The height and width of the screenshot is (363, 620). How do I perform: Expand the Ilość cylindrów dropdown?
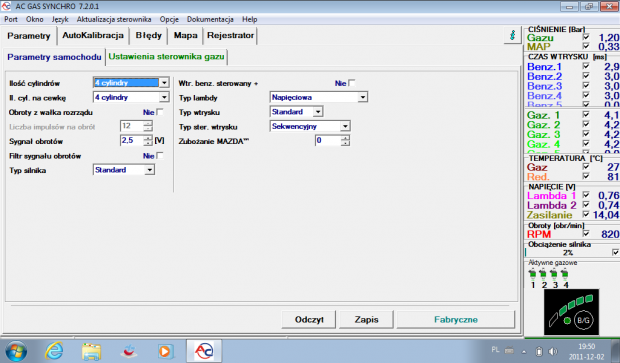(164, 83)
